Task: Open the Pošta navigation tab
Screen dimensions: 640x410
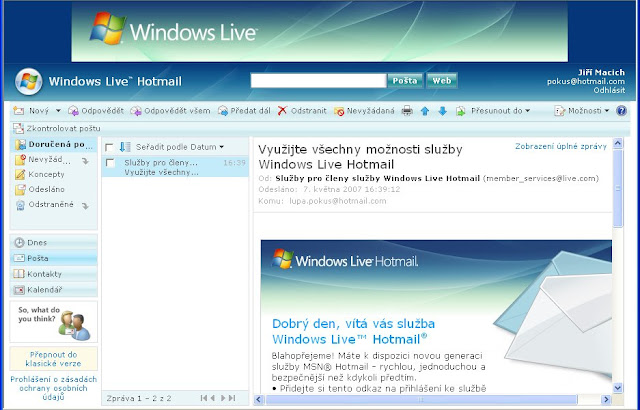Action: [53, 258]
